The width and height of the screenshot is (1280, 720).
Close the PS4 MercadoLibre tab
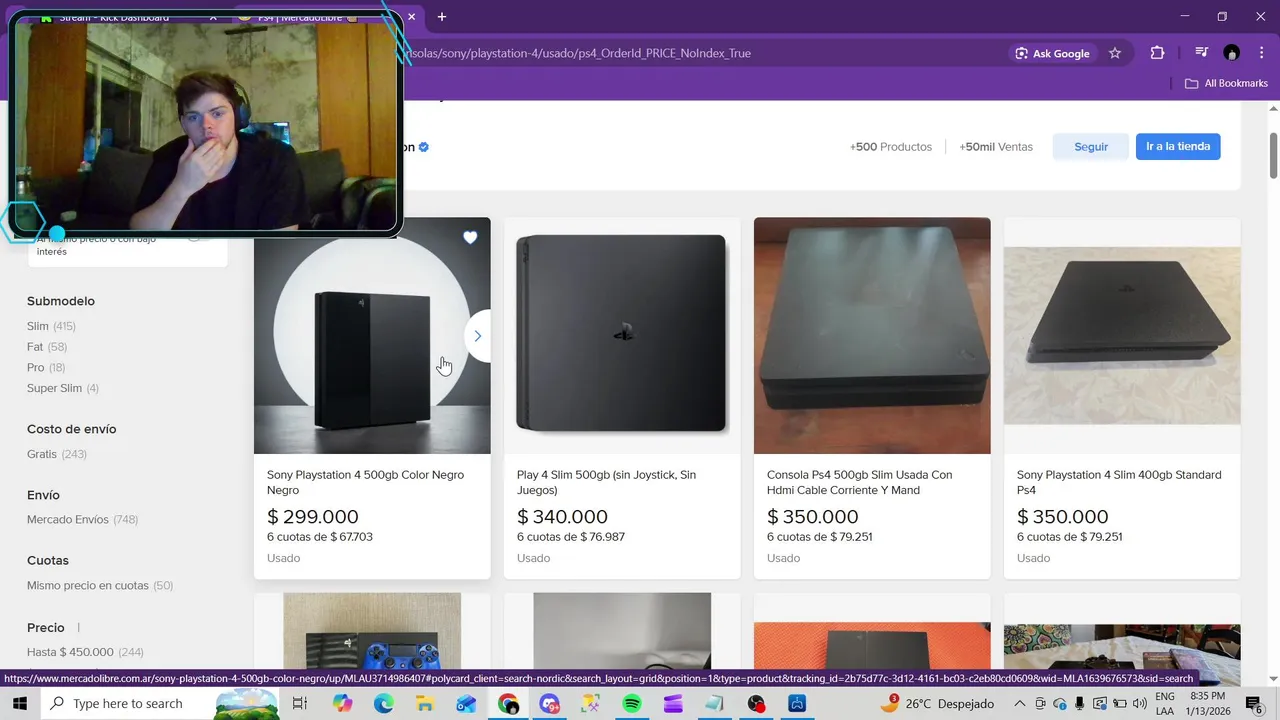click(411, 17)
